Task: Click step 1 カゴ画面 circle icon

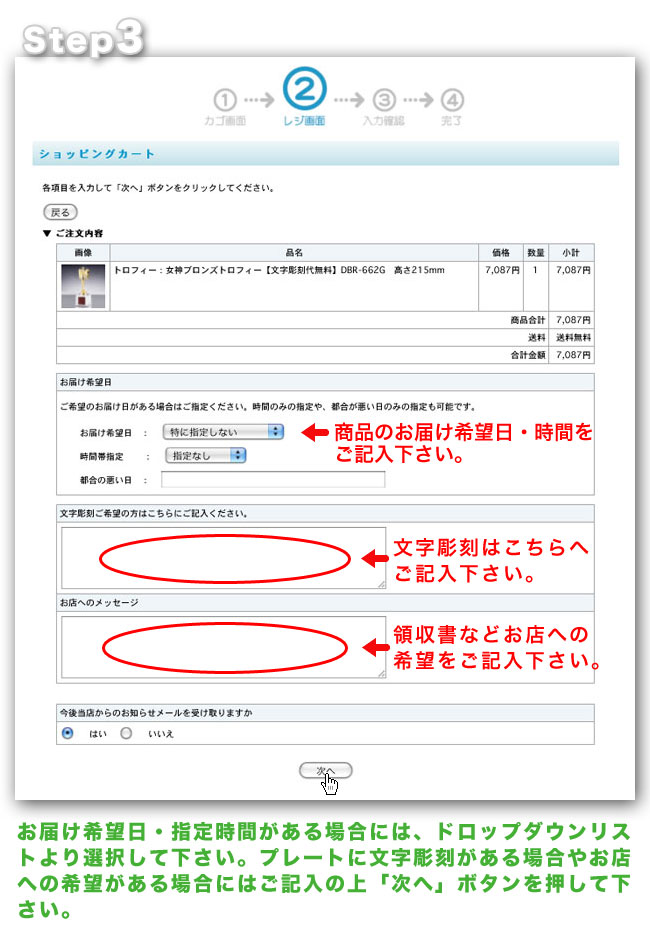Action: pos(226,100)
